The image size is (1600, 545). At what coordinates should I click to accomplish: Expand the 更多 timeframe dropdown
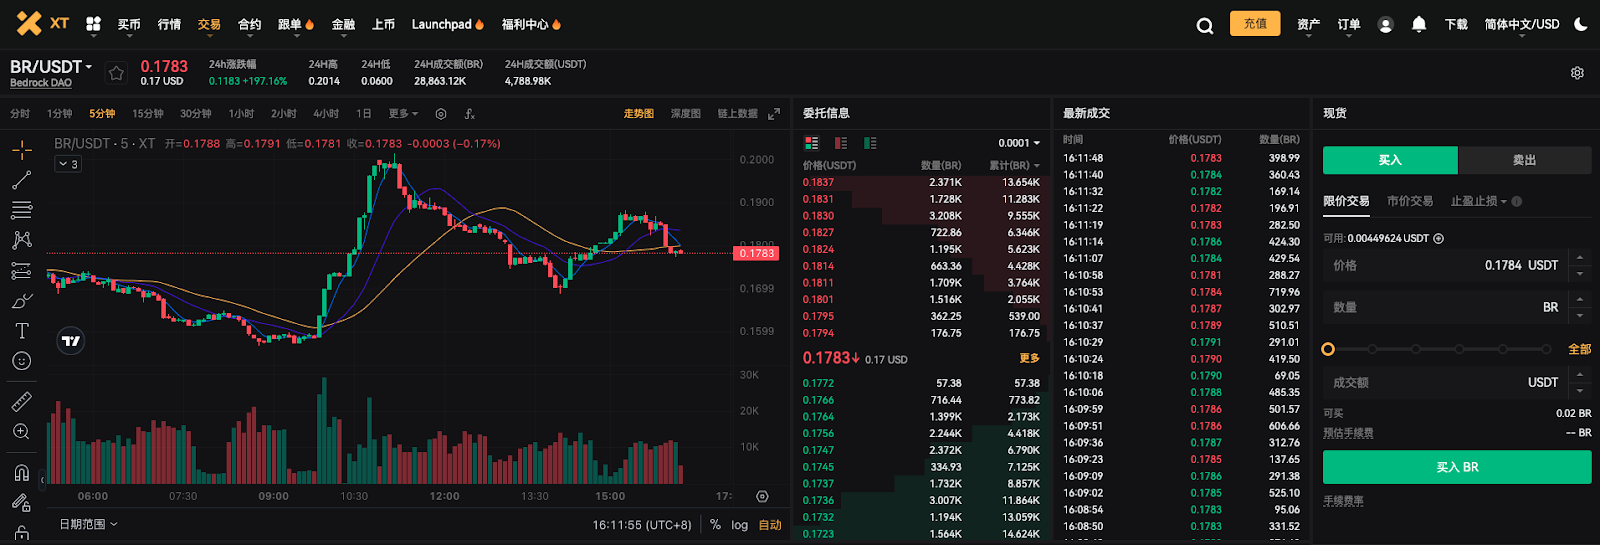click(403, 114)
